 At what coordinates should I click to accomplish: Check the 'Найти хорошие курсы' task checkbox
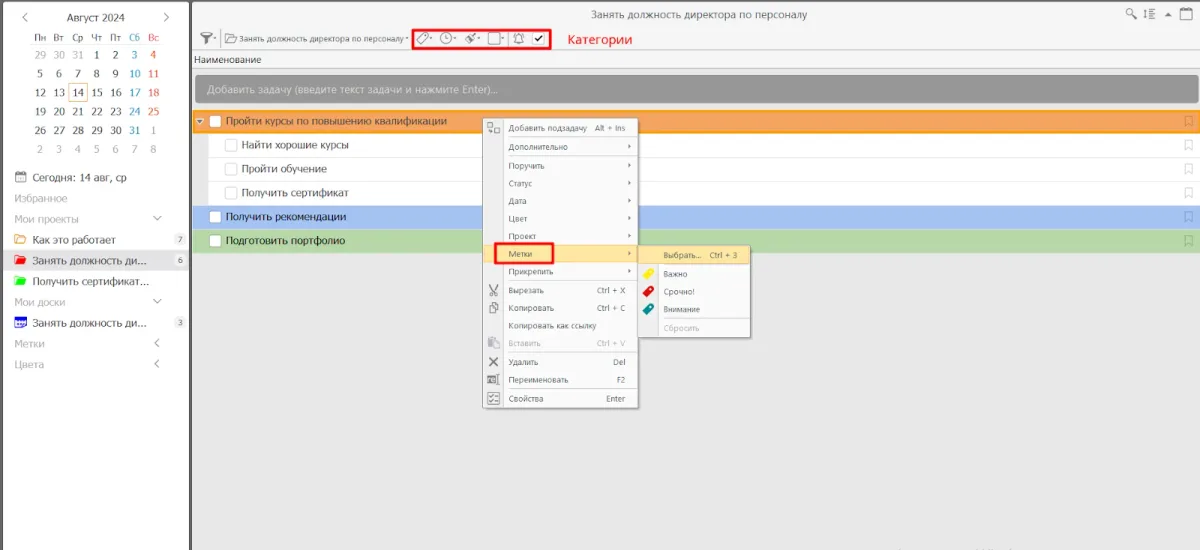[x=231, y=145]
